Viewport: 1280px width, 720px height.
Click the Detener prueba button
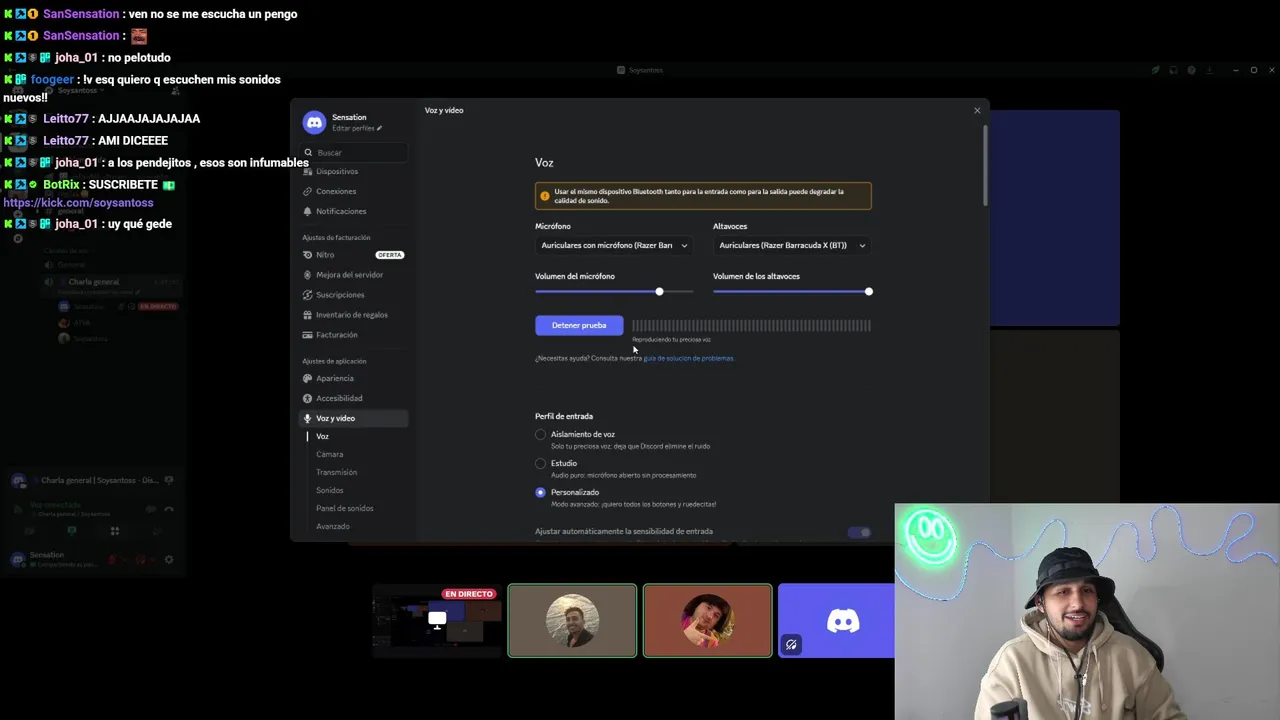coord(579,325)
